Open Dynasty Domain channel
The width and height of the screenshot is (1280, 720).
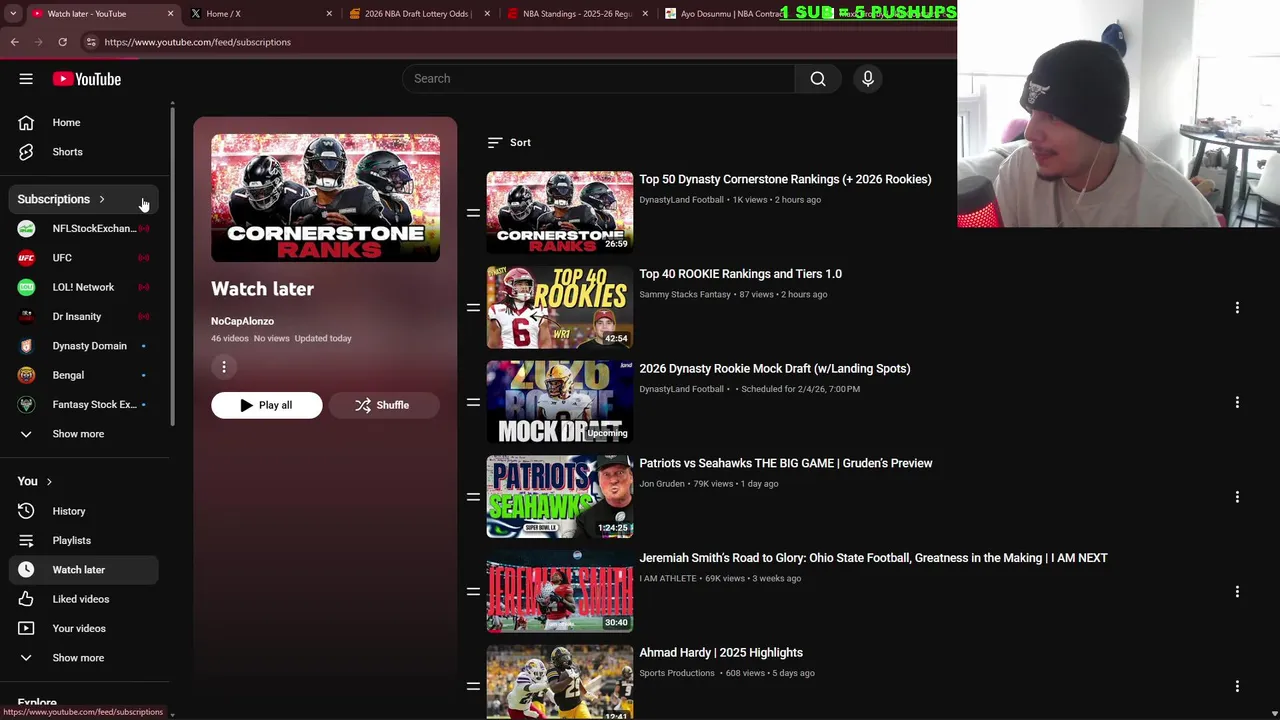(x=84, y=346)
